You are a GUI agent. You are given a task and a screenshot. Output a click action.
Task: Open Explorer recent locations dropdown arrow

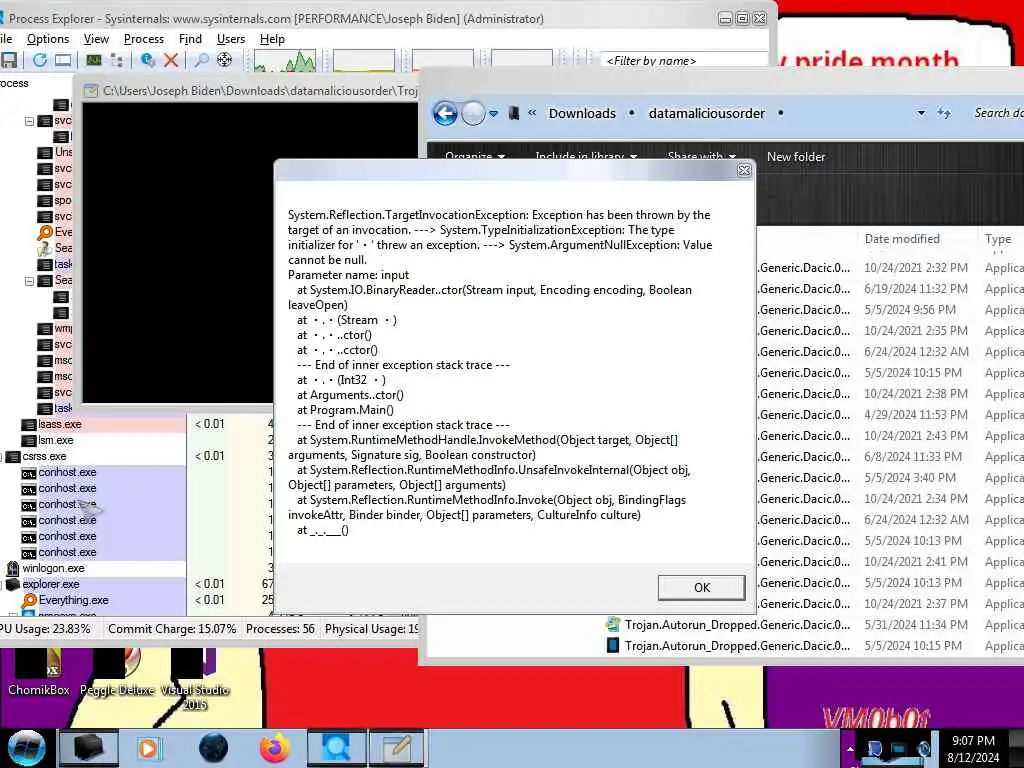coord(494,114)
